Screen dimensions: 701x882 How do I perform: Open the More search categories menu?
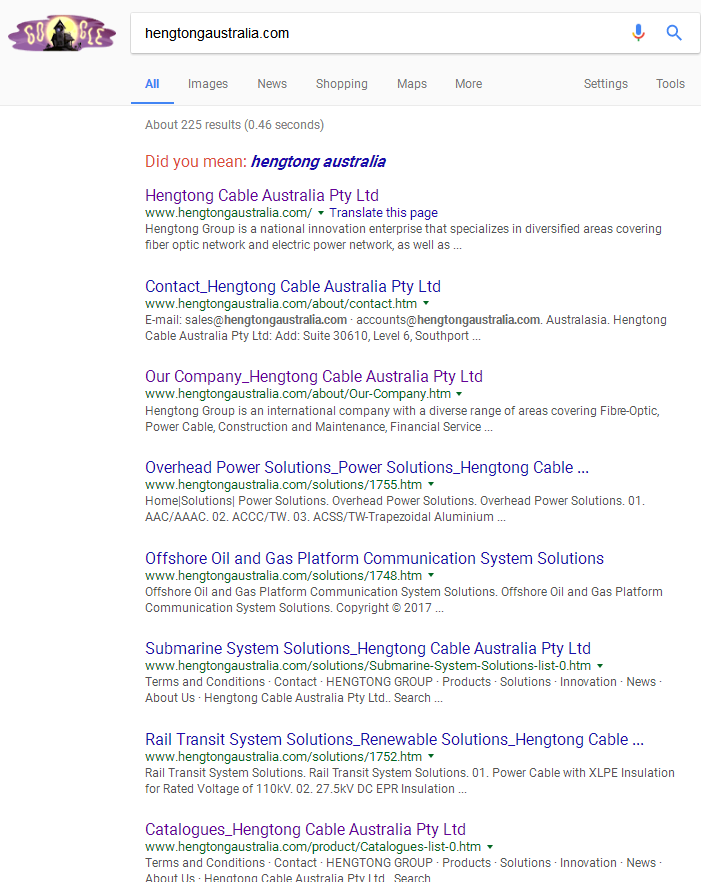click(x=469, y=84)
